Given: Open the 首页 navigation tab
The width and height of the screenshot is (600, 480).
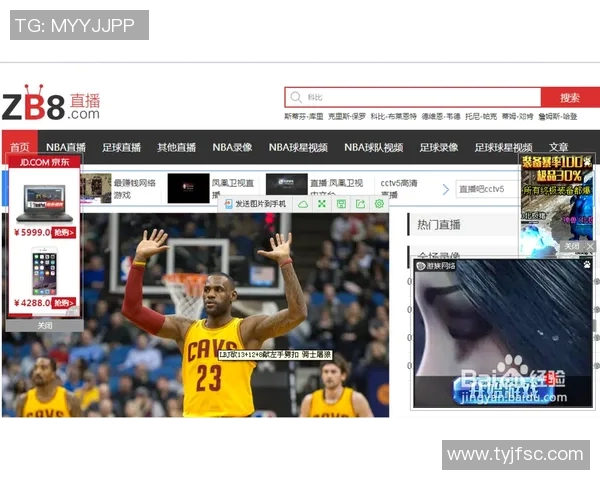Looking at the screenshot, I should point(19,147).
